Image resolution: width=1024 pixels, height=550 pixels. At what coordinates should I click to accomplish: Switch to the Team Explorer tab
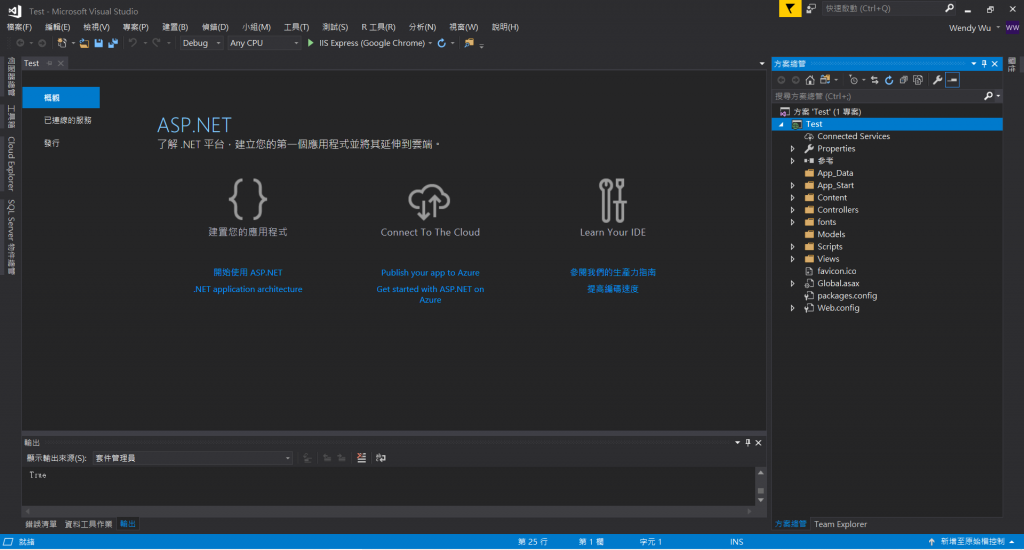840,524
